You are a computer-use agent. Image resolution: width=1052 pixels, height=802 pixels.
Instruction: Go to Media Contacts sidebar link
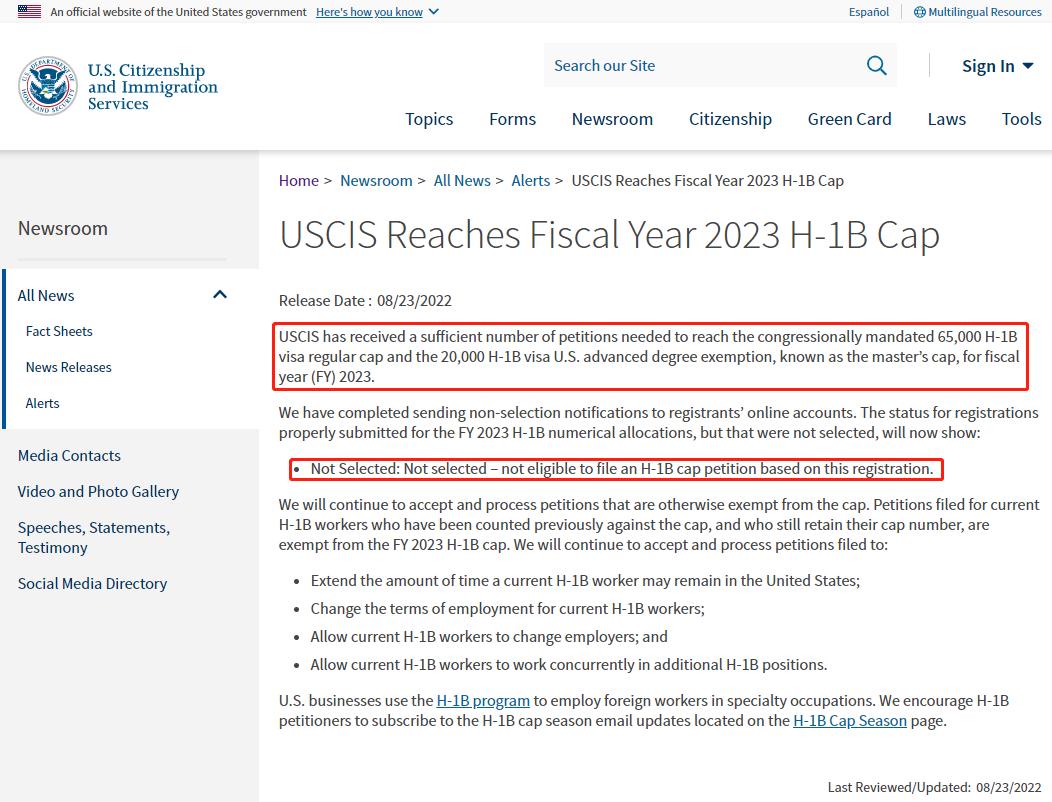click(x=69, y=455)
